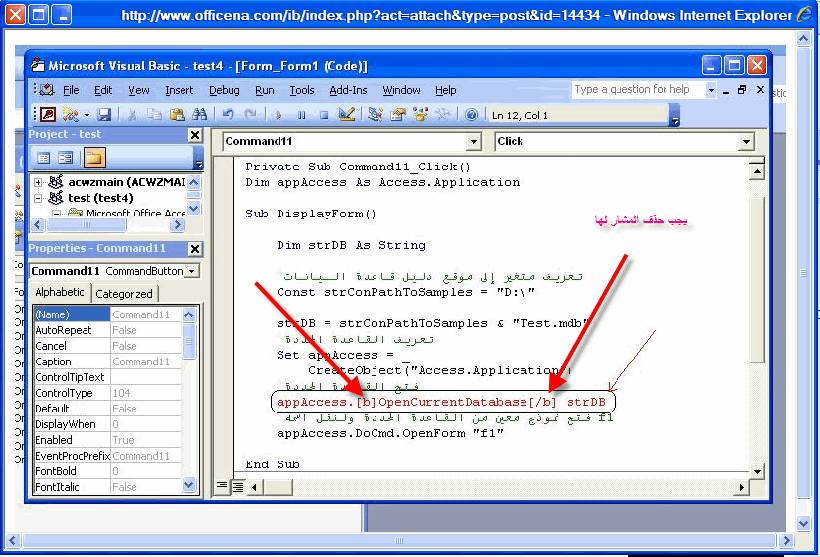
Task: Open the View menu
Action: pos(139,90)
